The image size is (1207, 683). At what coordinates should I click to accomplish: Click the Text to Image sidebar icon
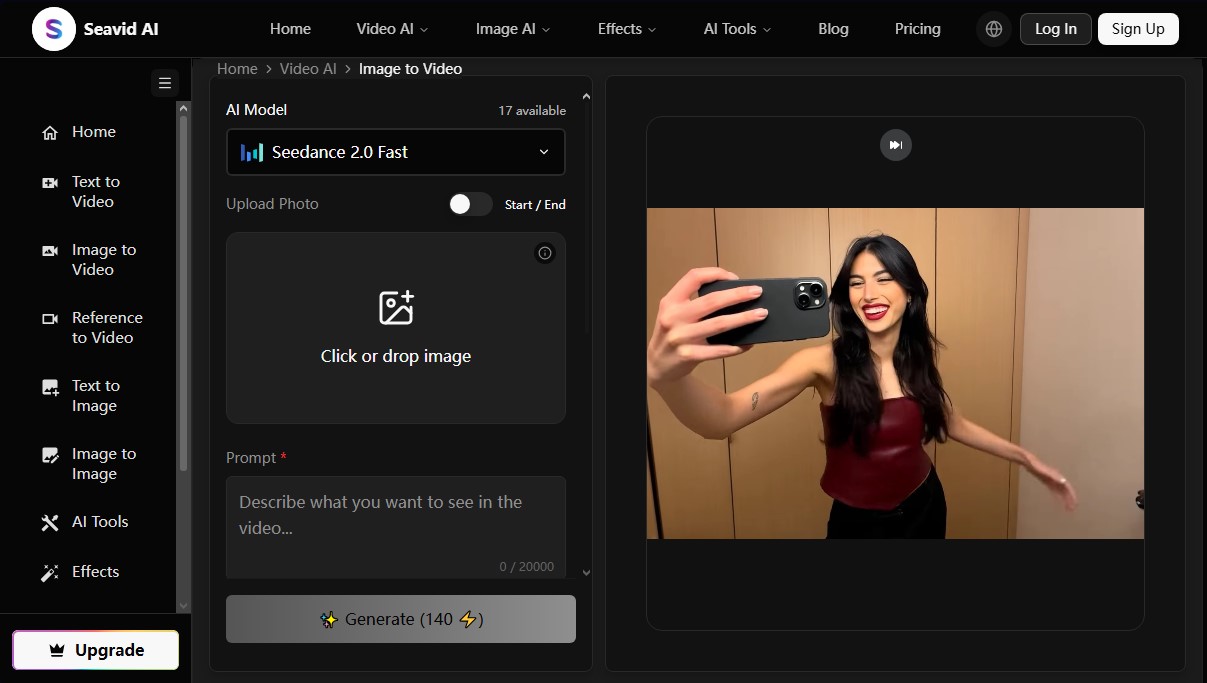[x=50, y=387]
